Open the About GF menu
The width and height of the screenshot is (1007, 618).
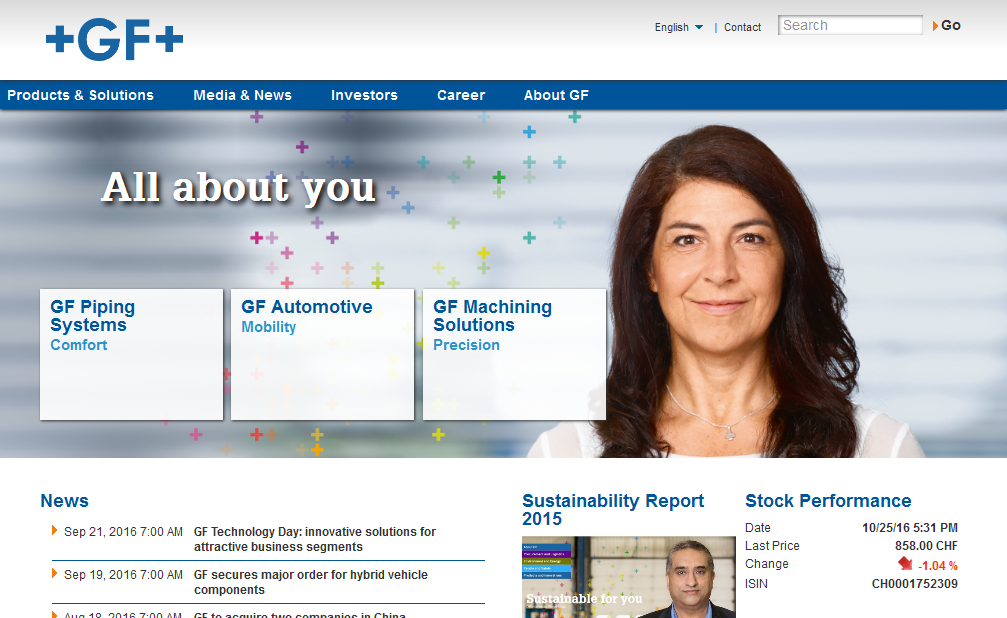pyautogui.click(x=556, y=95)
